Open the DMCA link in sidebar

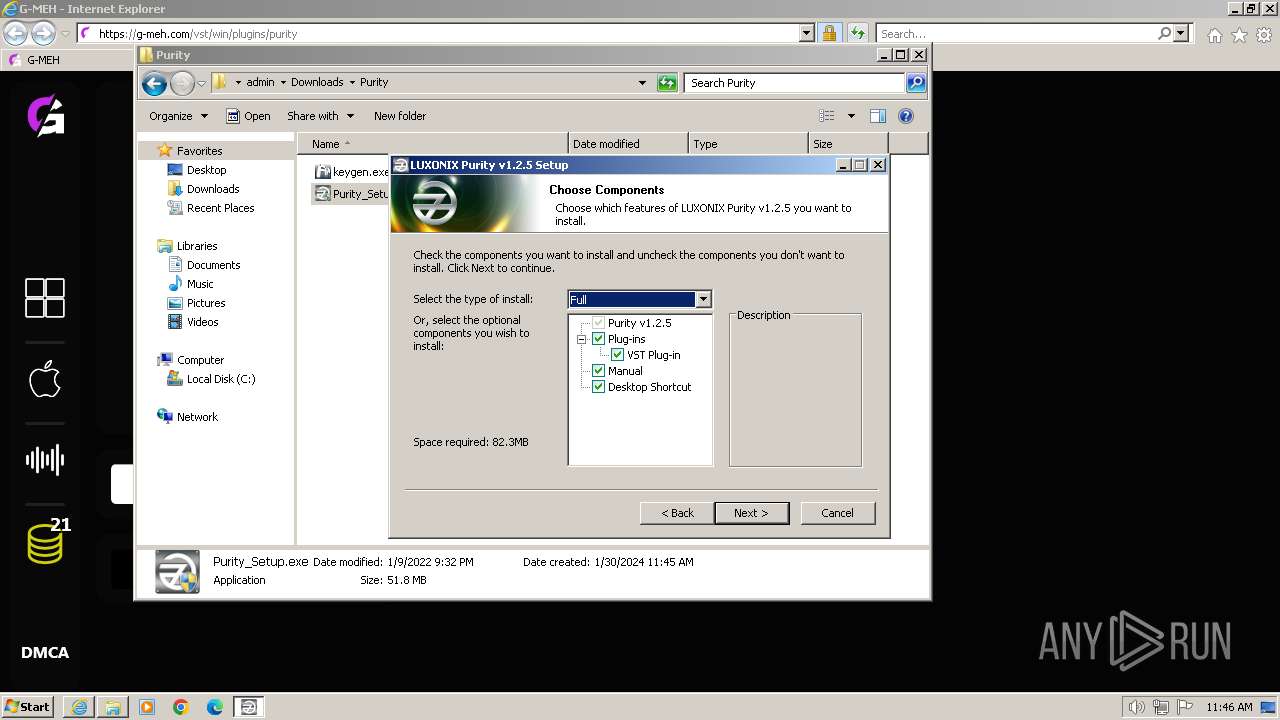click(45, 653)
